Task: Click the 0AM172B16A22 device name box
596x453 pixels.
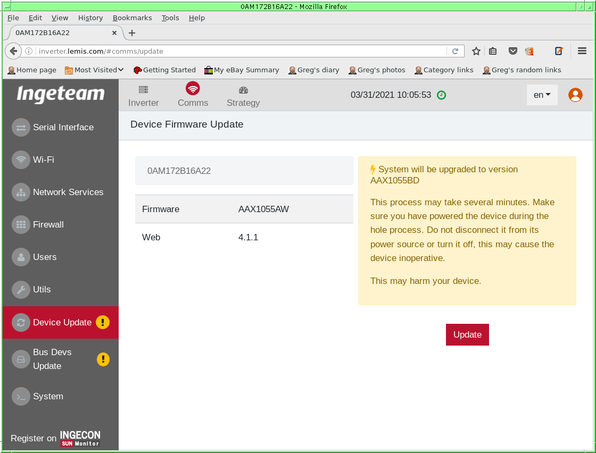Action: [x=244, y=171]
